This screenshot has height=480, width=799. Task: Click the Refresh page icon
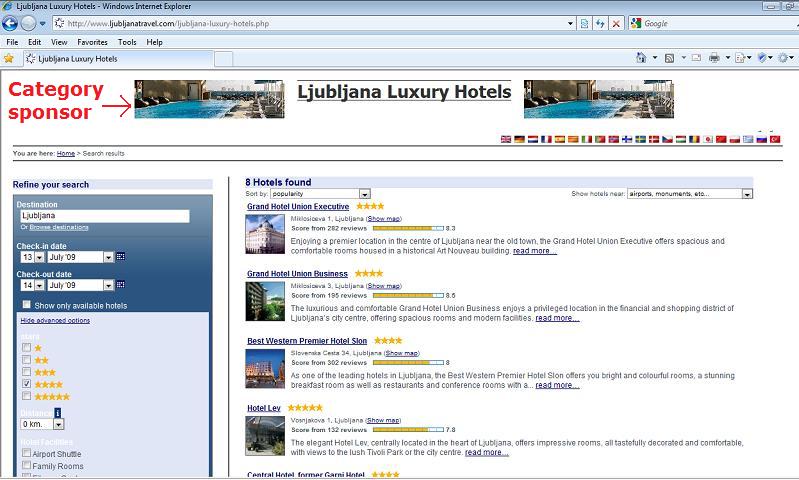point(599,23)
